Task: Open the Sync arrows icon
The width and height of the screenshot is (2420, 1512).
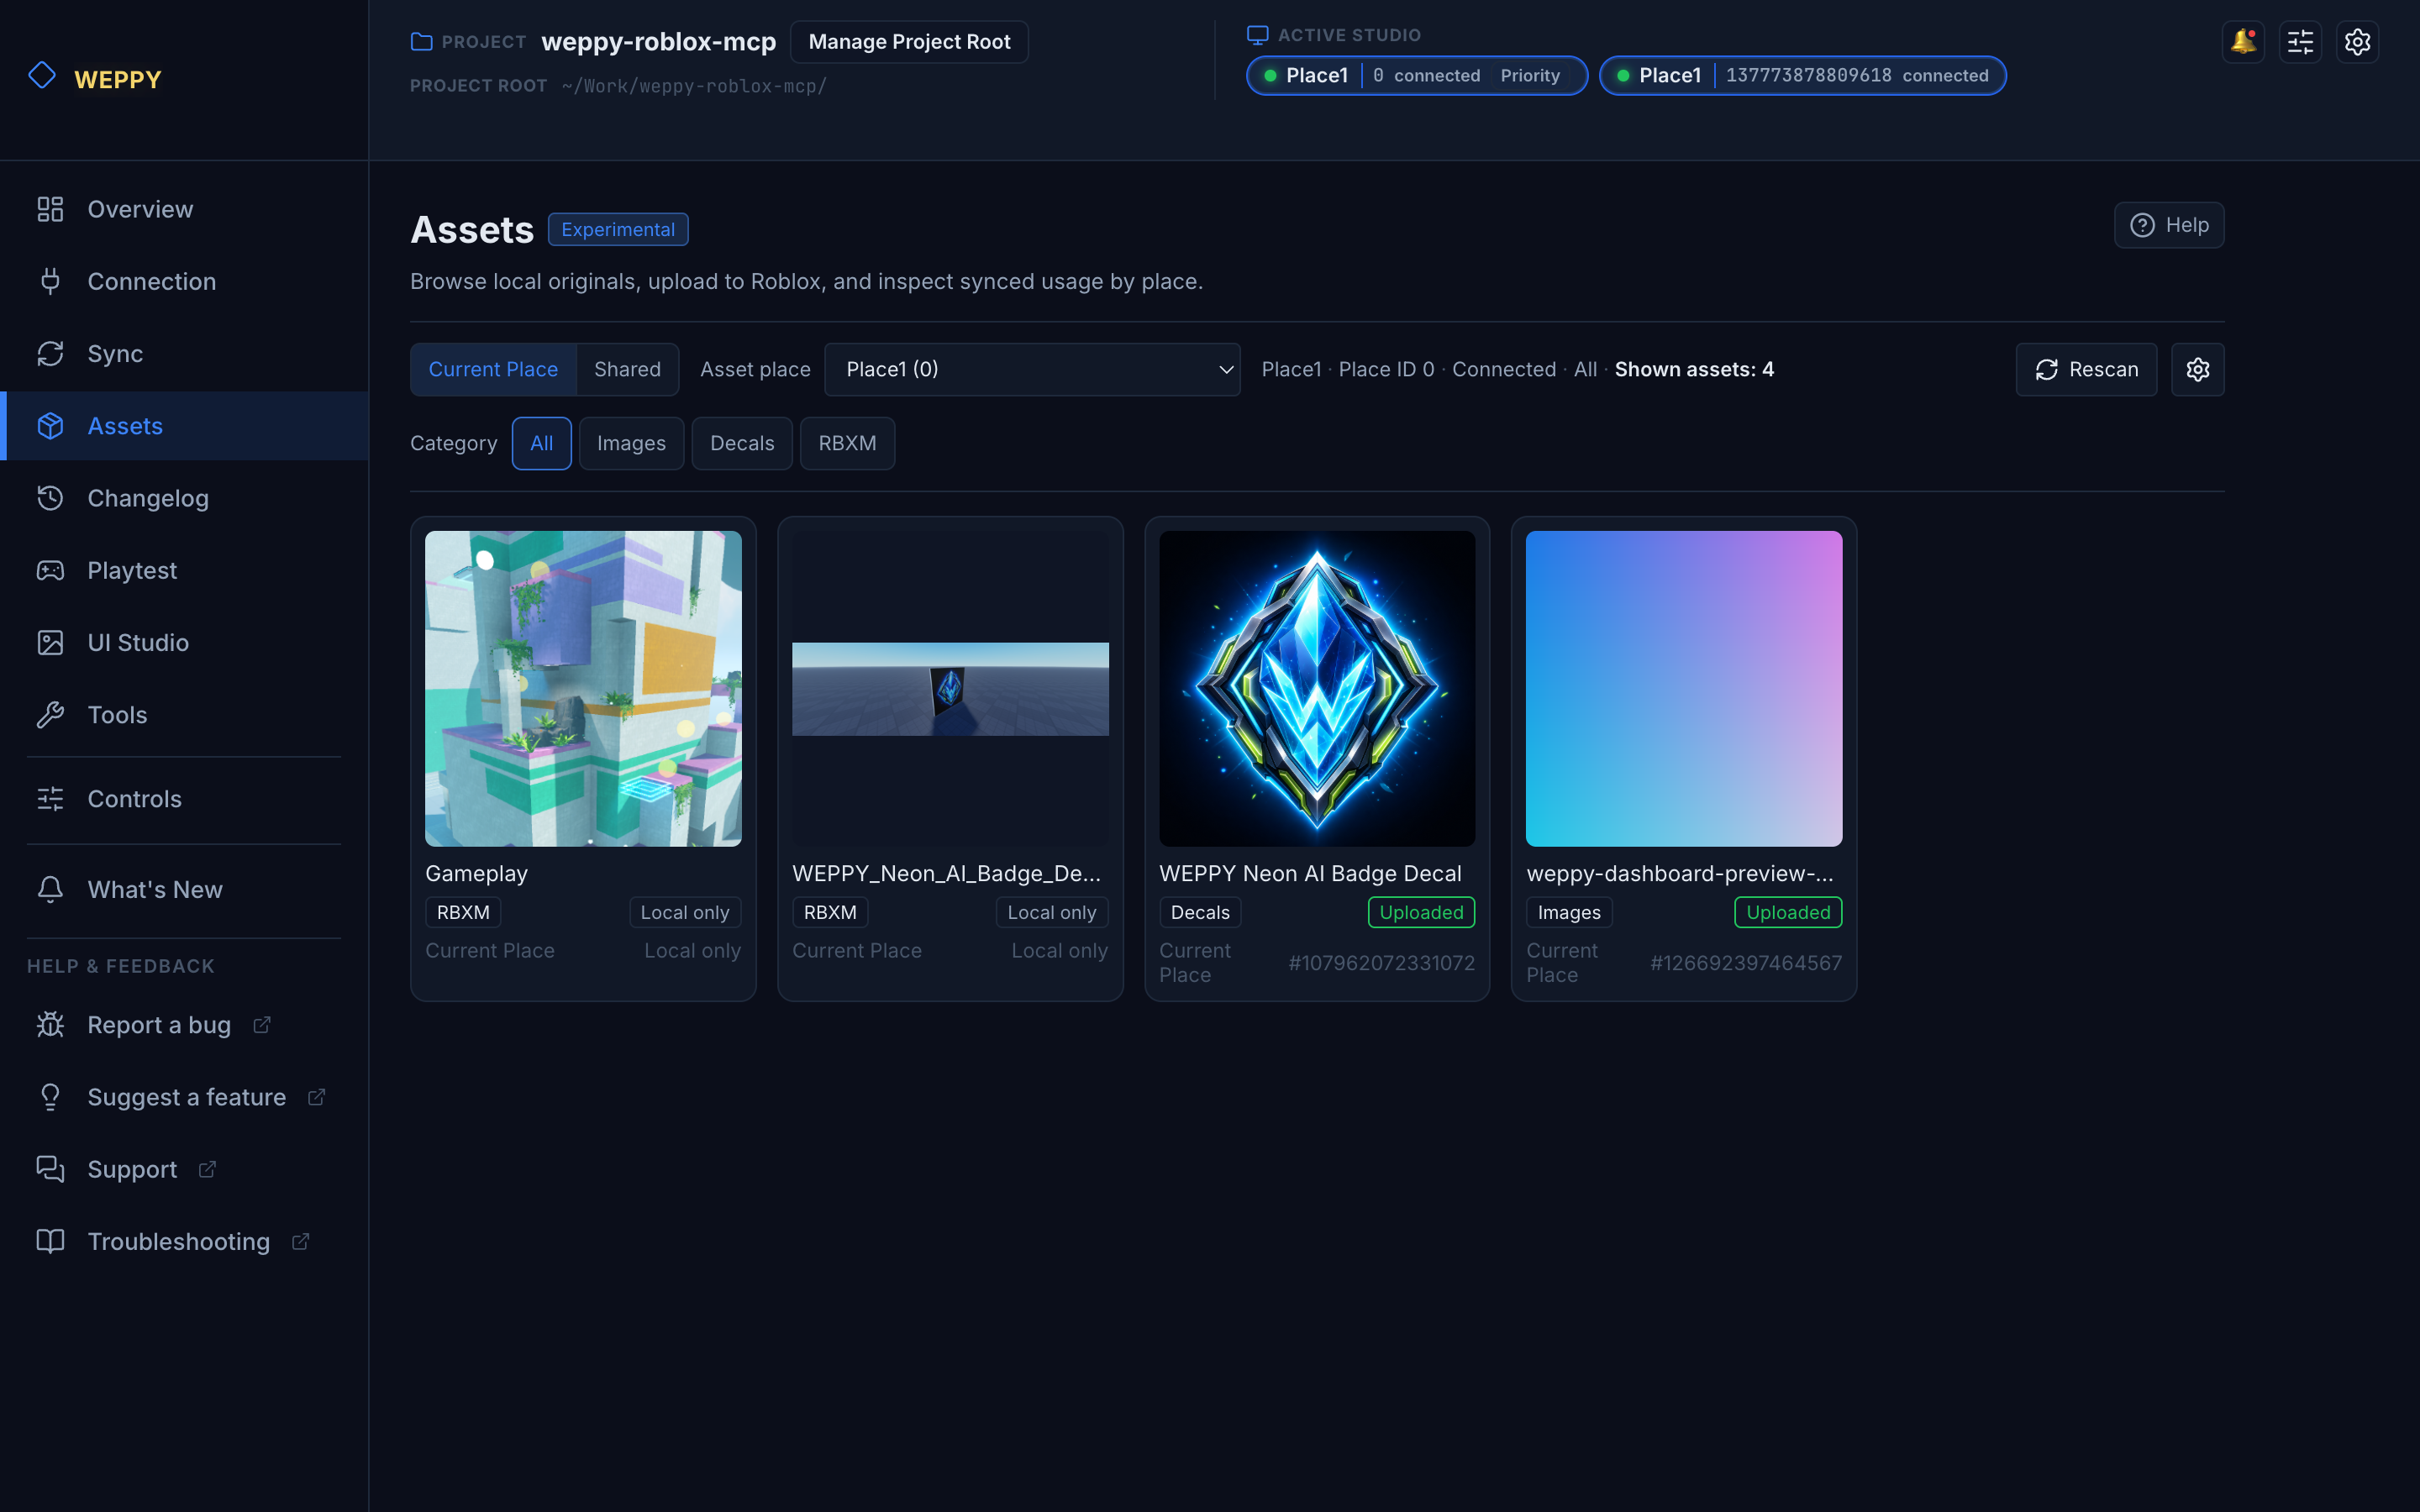Action: (x=50, y=353)
